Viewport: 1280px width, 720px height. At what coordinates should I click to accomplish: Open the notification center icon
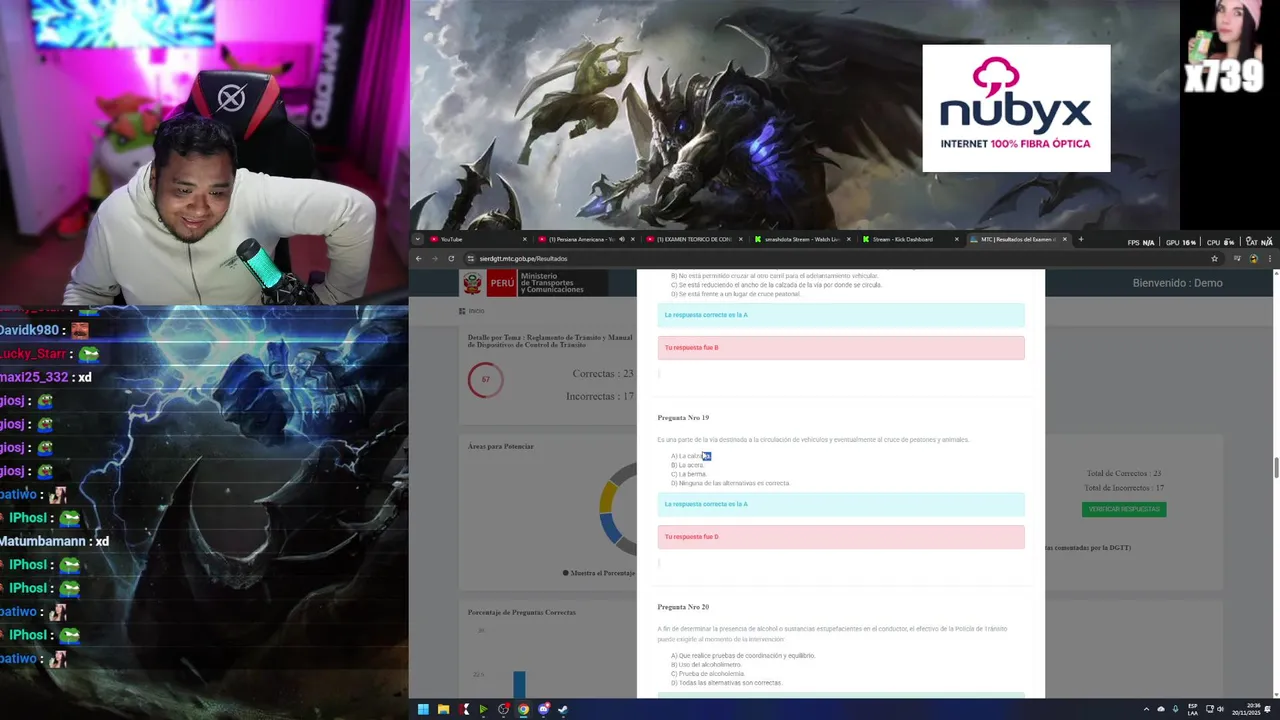click(x=1268, y=710)
